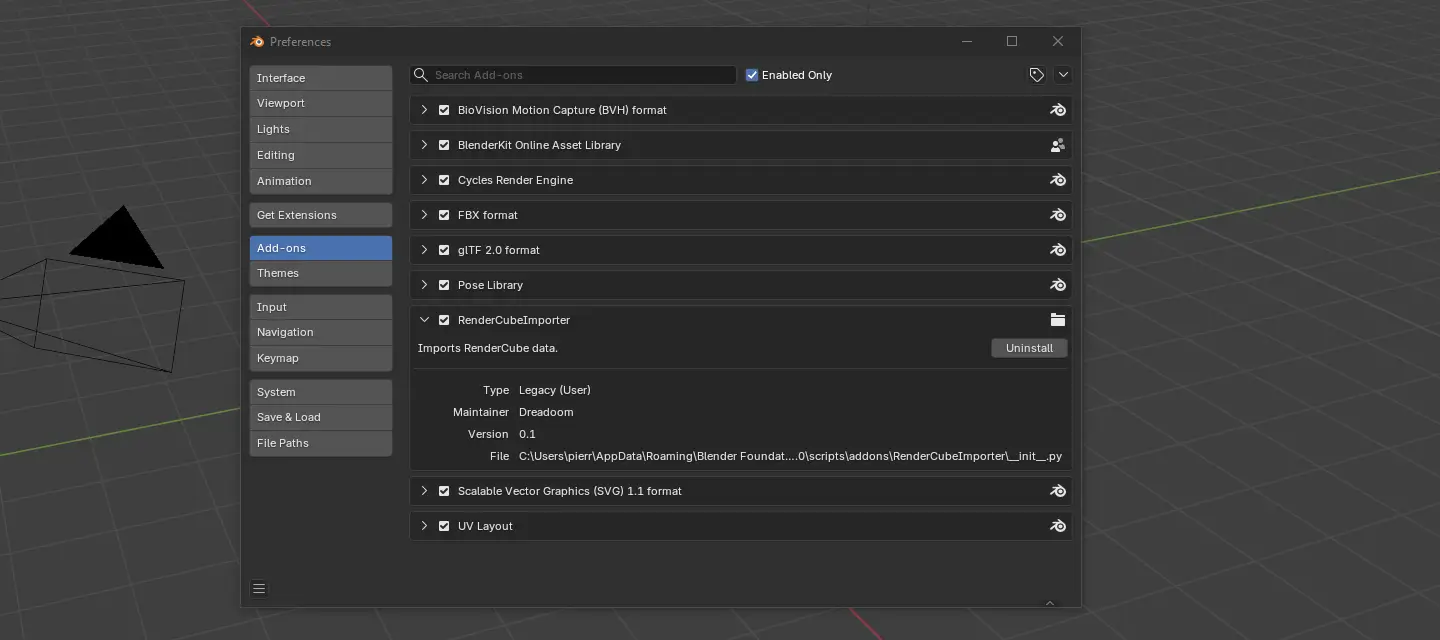Uncheck the Pose Library add-on
The image size is (1440, 640).
[x=444, y=285]
